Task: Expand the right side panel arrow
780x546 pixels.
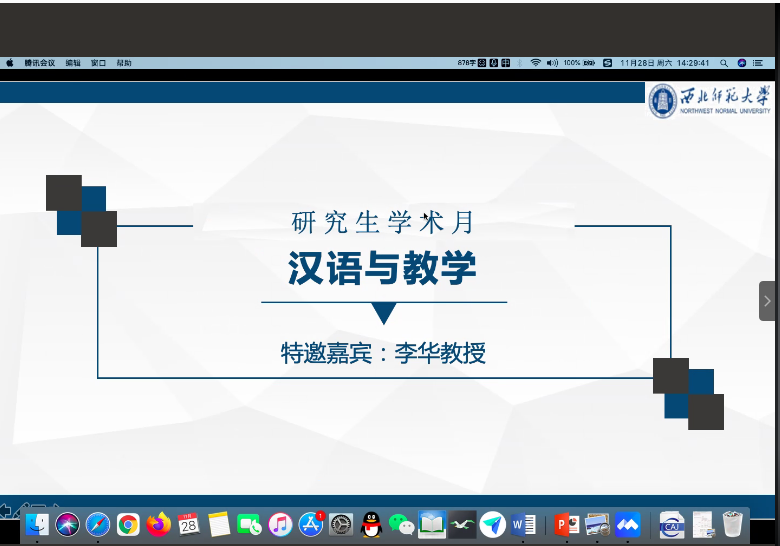Action: pos(767,301)
